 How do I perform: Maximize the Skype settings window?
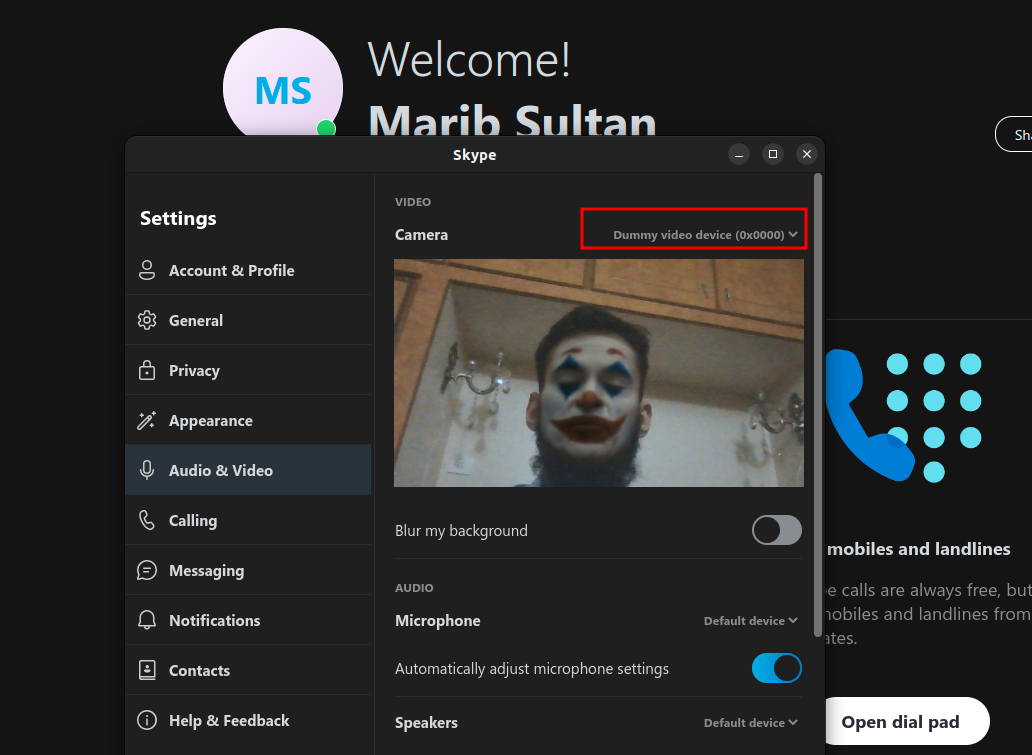coord(772,154)
